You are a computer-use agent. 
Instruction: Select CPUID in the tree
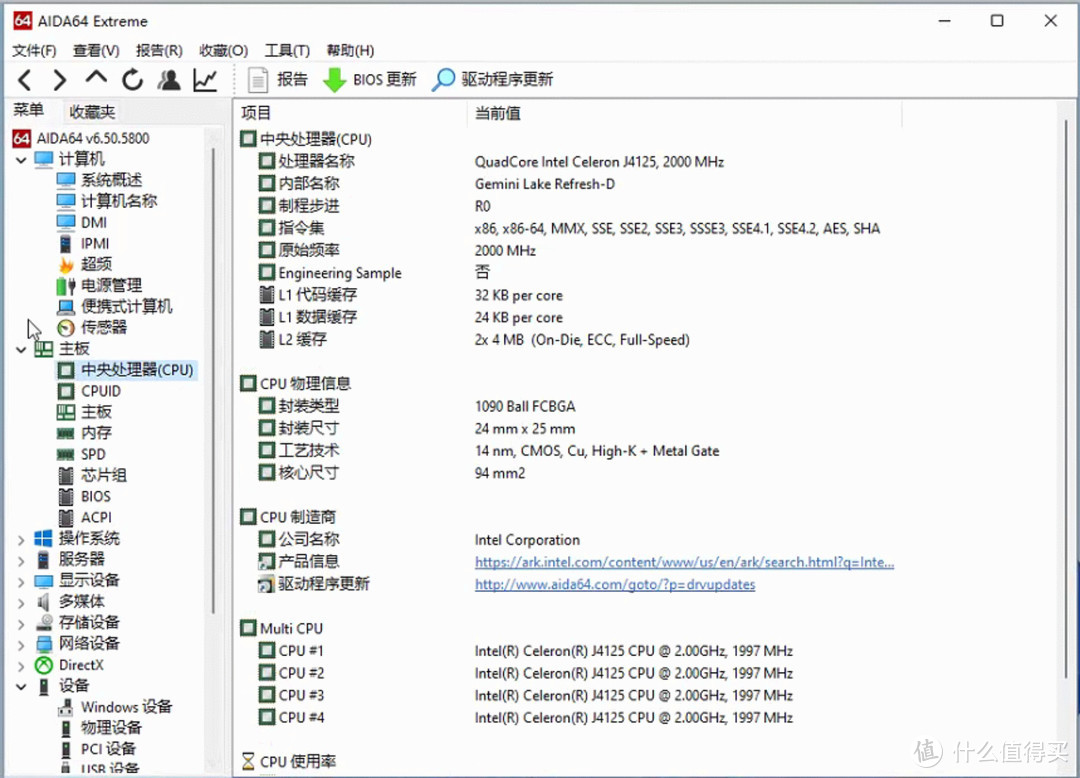(x=90, y=391)
